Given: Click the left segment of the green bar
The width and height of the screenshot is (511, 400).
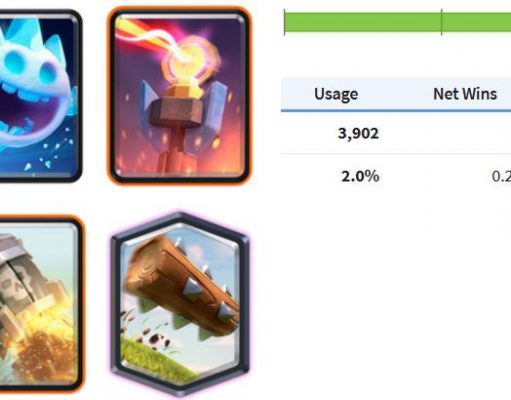Looking at the screenshot, I should (x=363, y=22).
